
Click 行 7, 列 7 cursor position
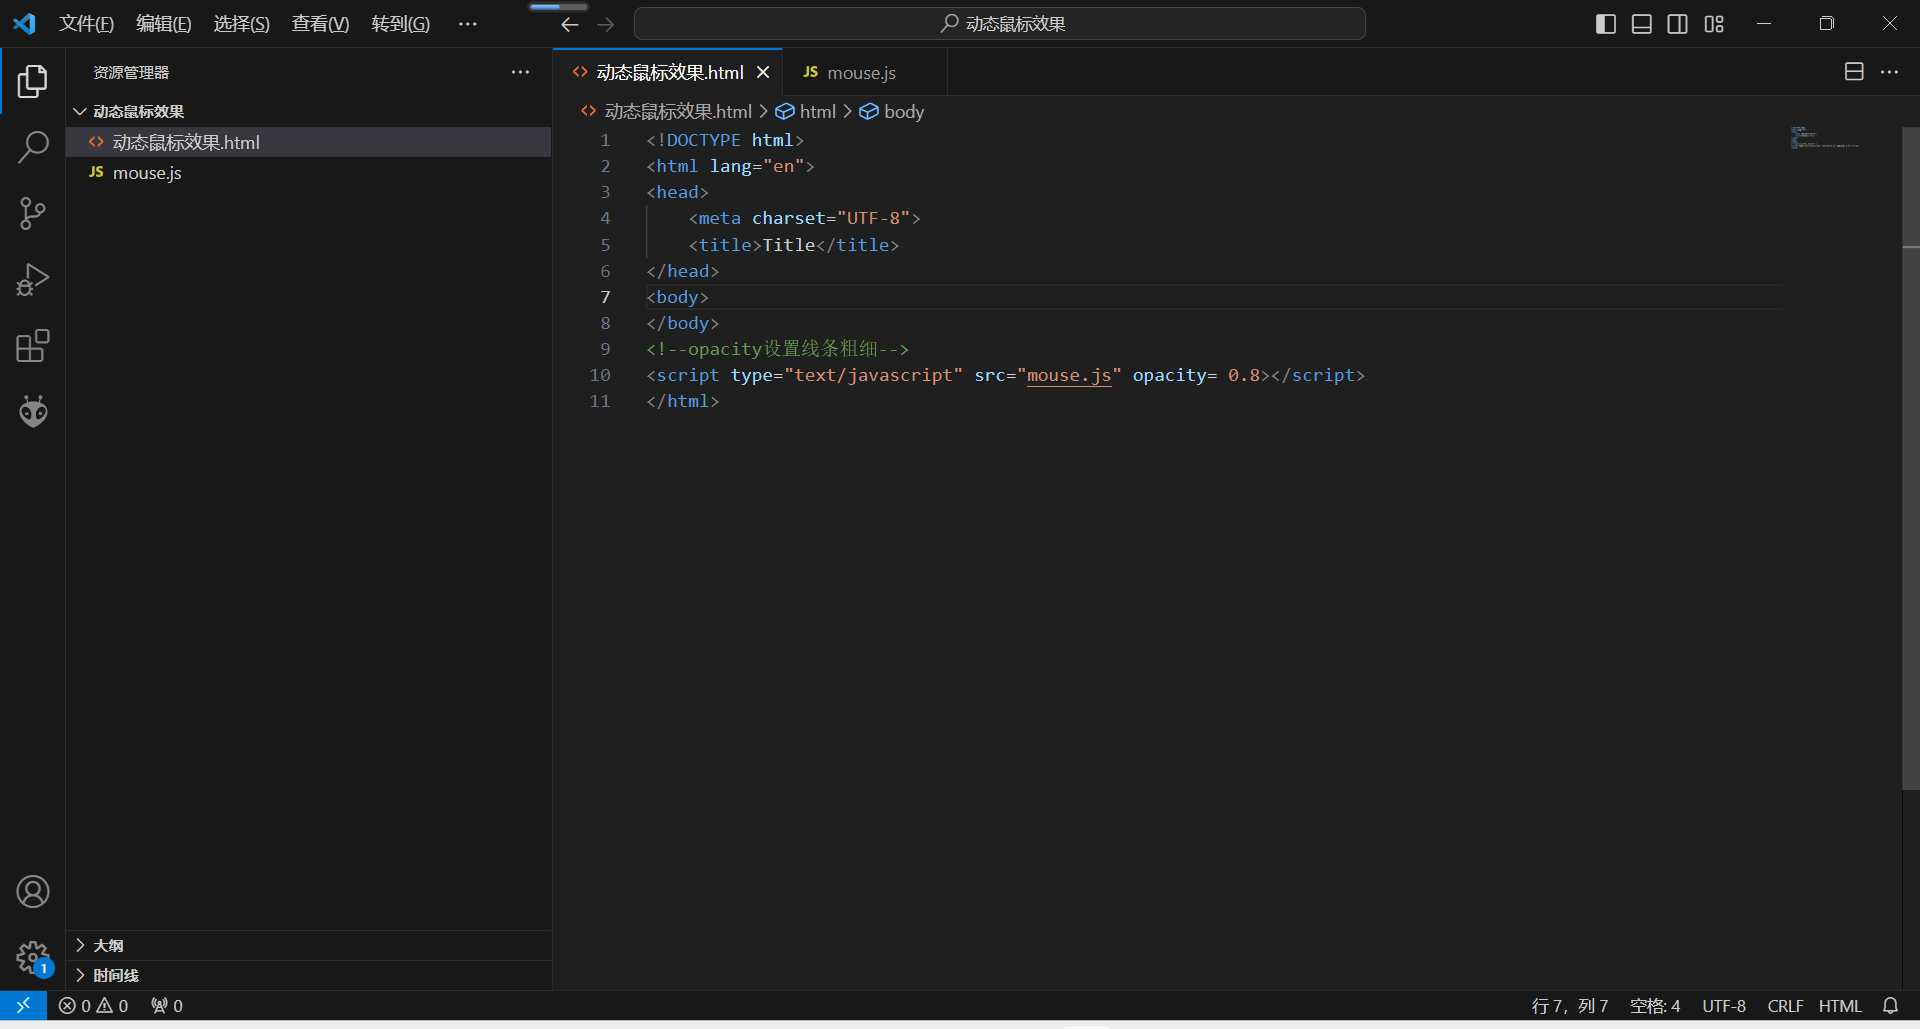pos(1569,1006)
